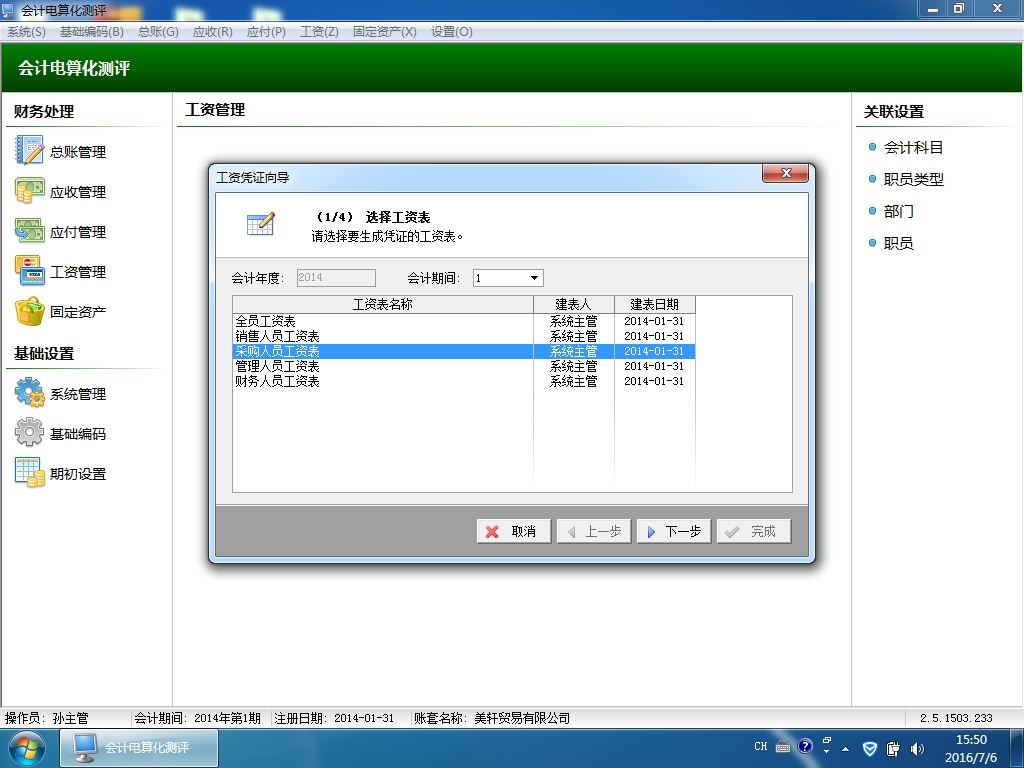1024x768 pixels.
Task: Open 部门 link
Action: [899, 211]
